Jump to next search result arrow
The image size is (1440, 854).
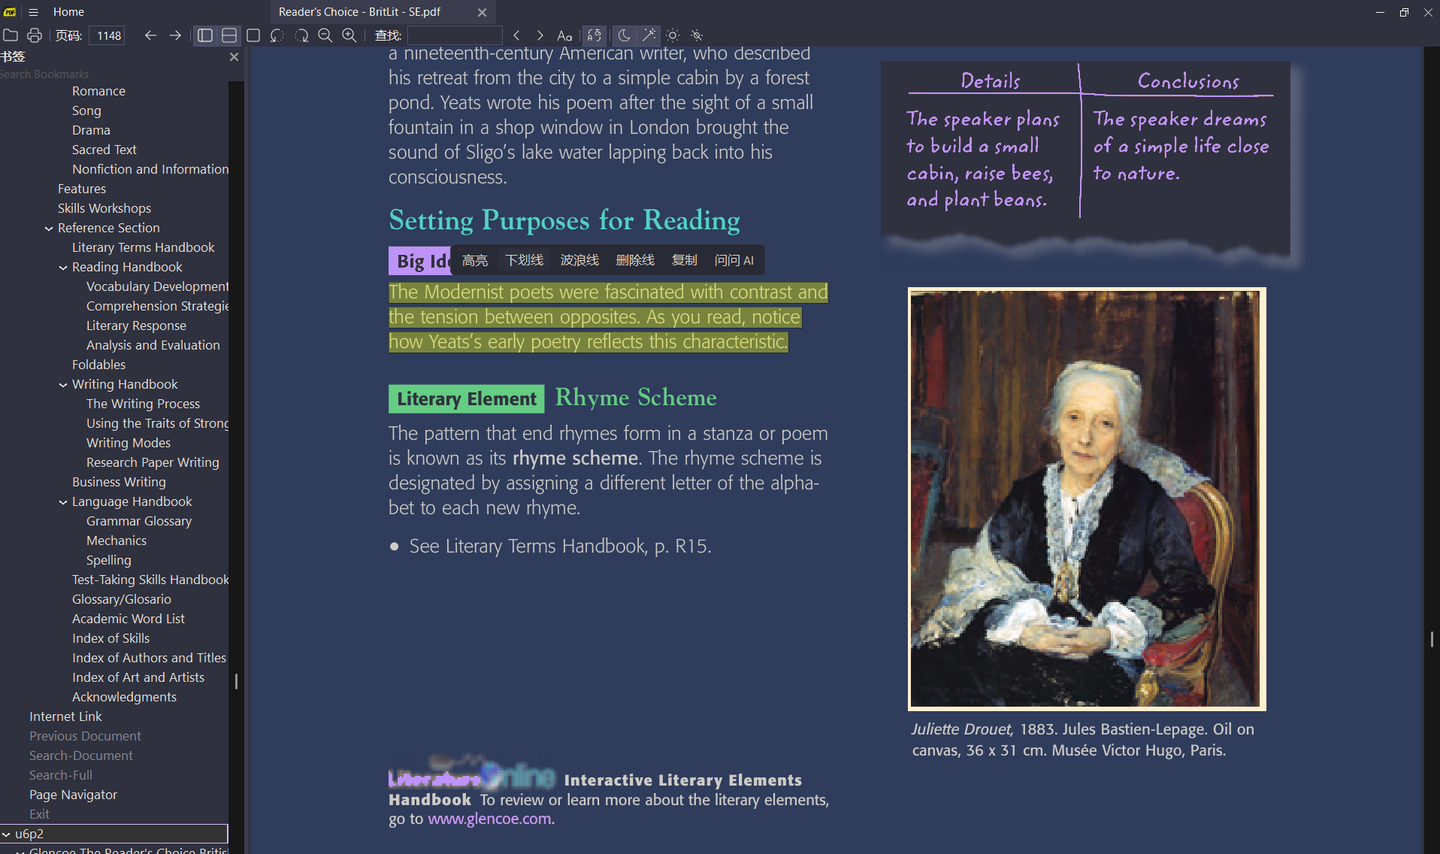(x=540, y=35)
